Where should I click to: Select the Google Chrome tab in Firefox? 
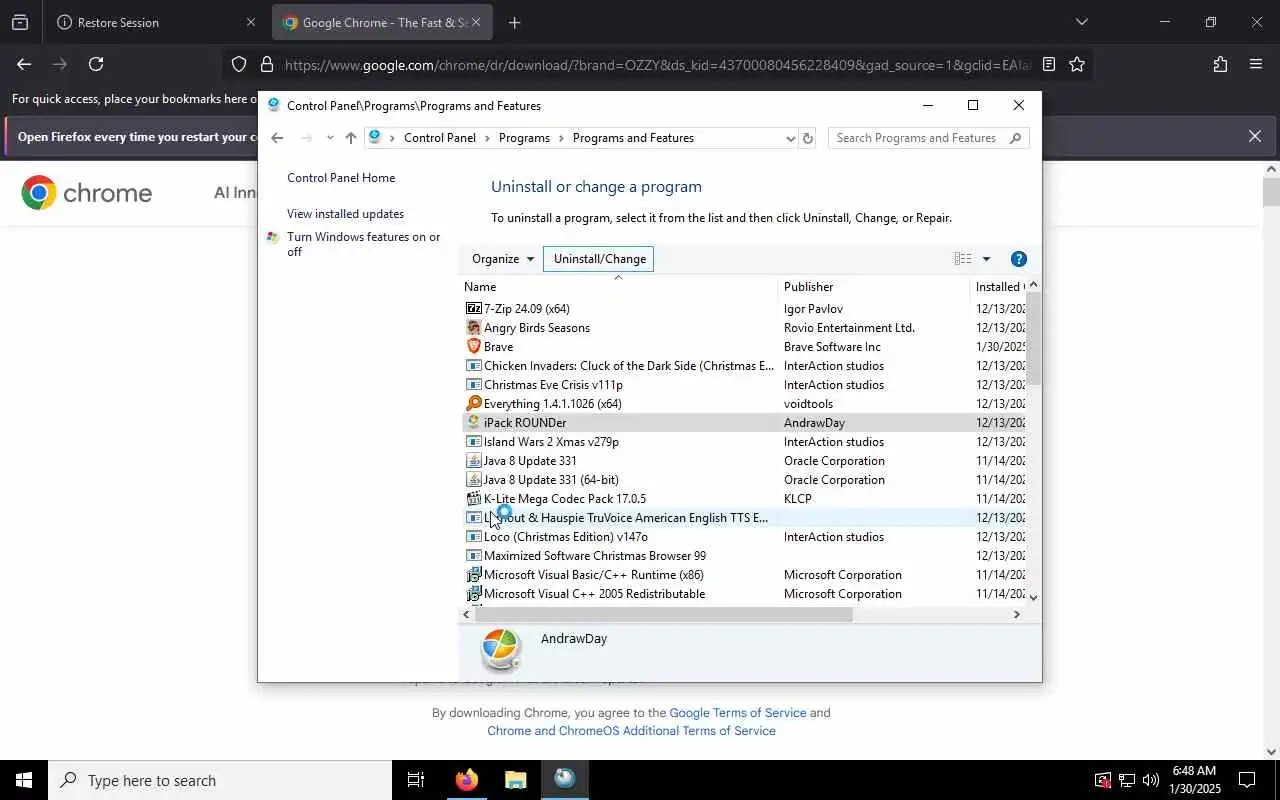click(383, 22)
